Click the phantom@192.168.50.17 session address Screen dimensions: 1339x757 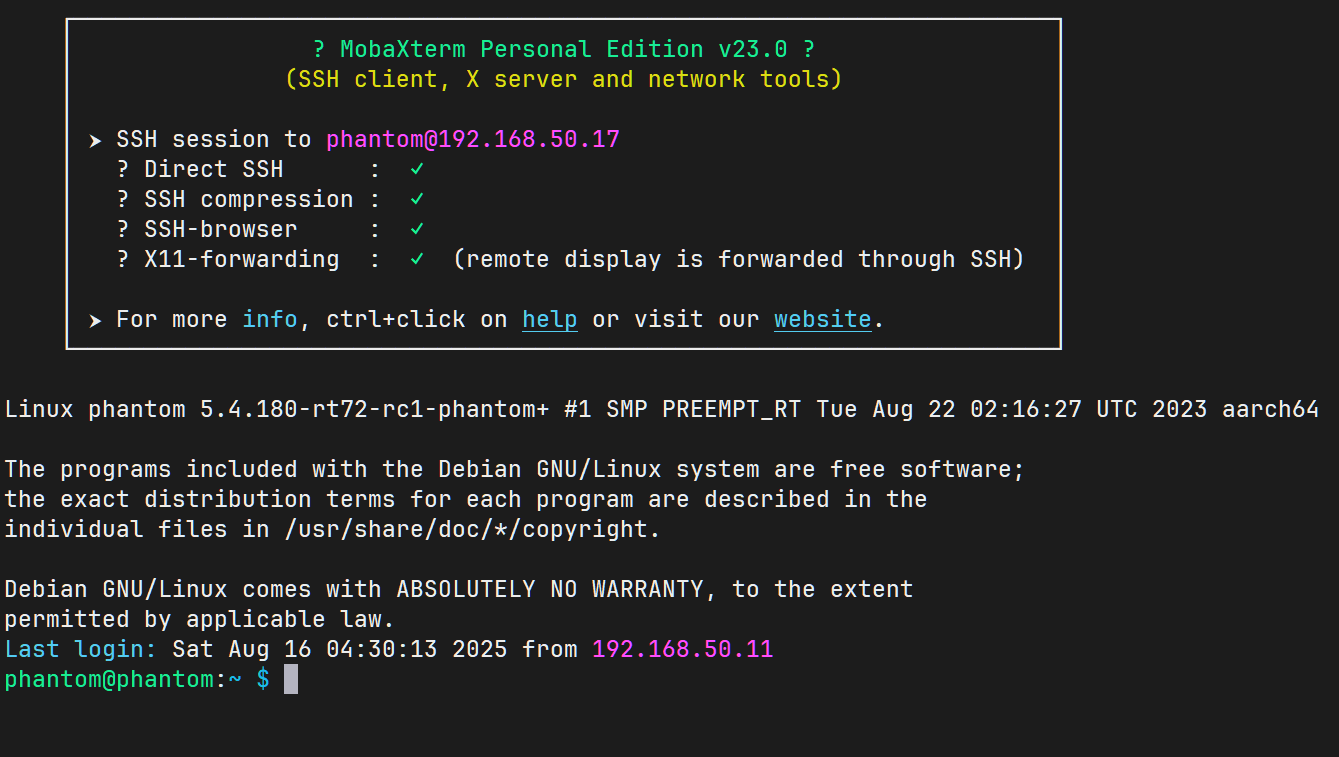click(473, 139)
